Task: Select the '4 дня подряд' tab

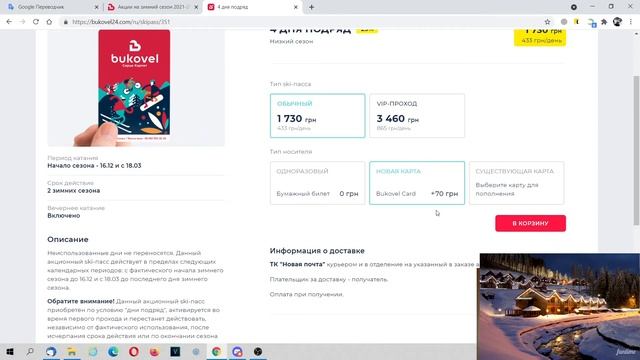Action: point(252,7)
